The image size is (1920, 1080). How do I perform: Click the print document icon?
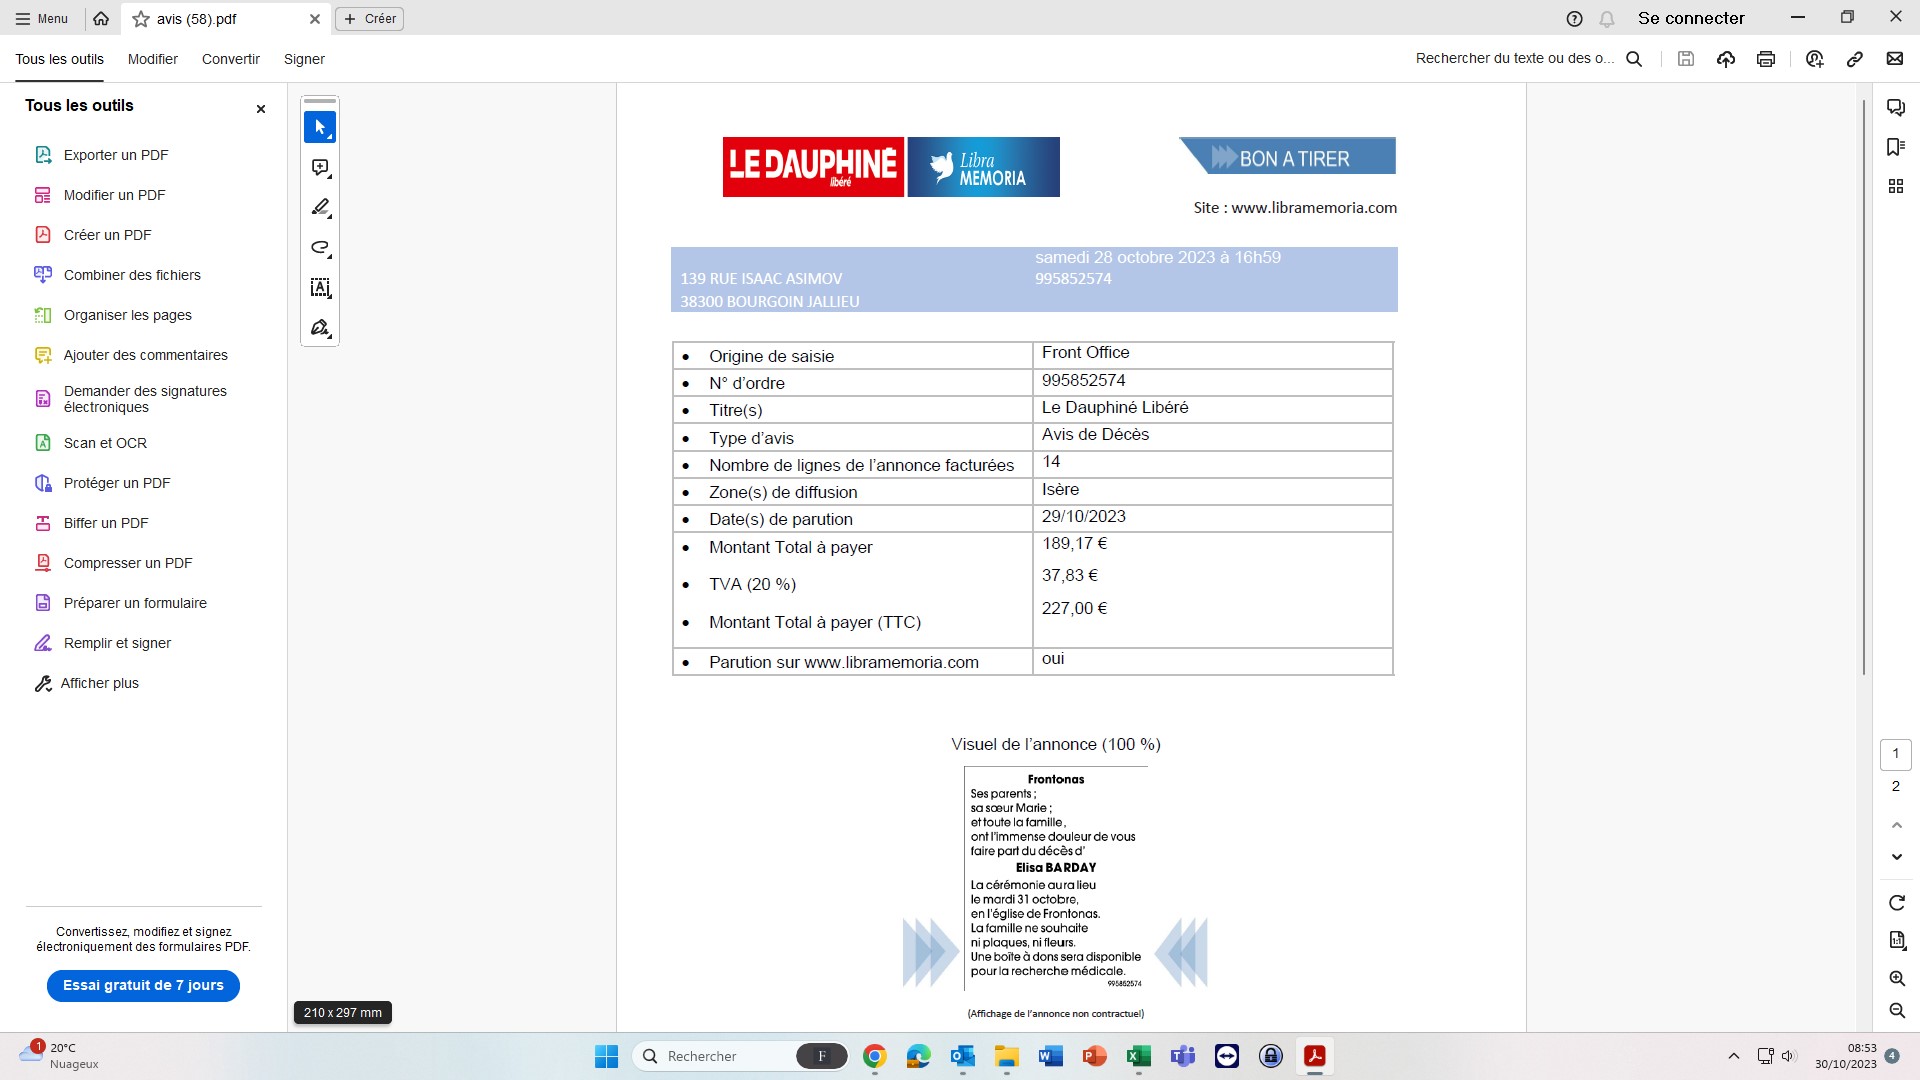(x=1766, y=59)
